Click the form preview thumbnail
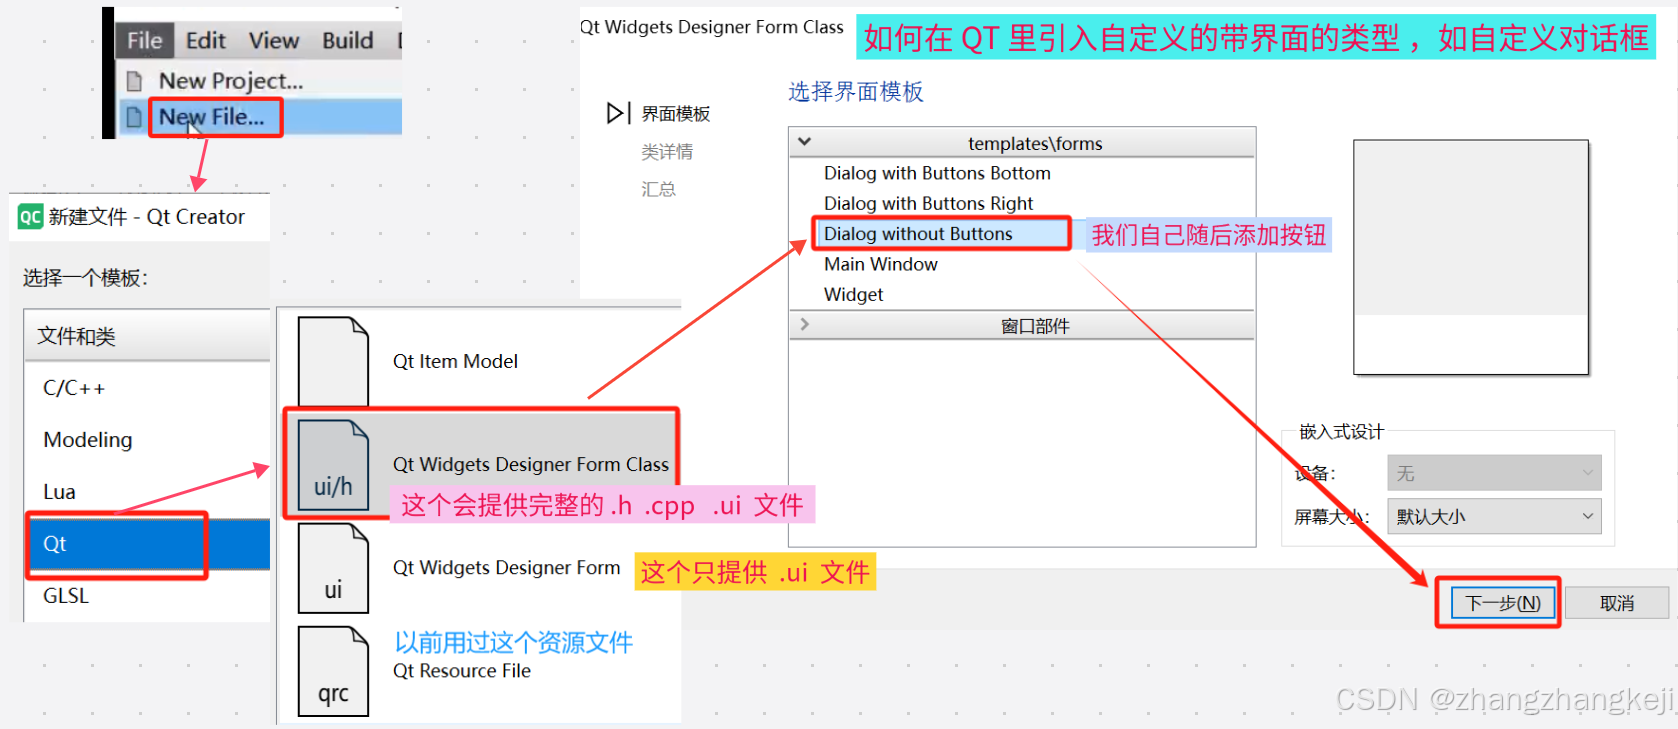Screen dimensions: 1678x729 tap(1471, 257)
